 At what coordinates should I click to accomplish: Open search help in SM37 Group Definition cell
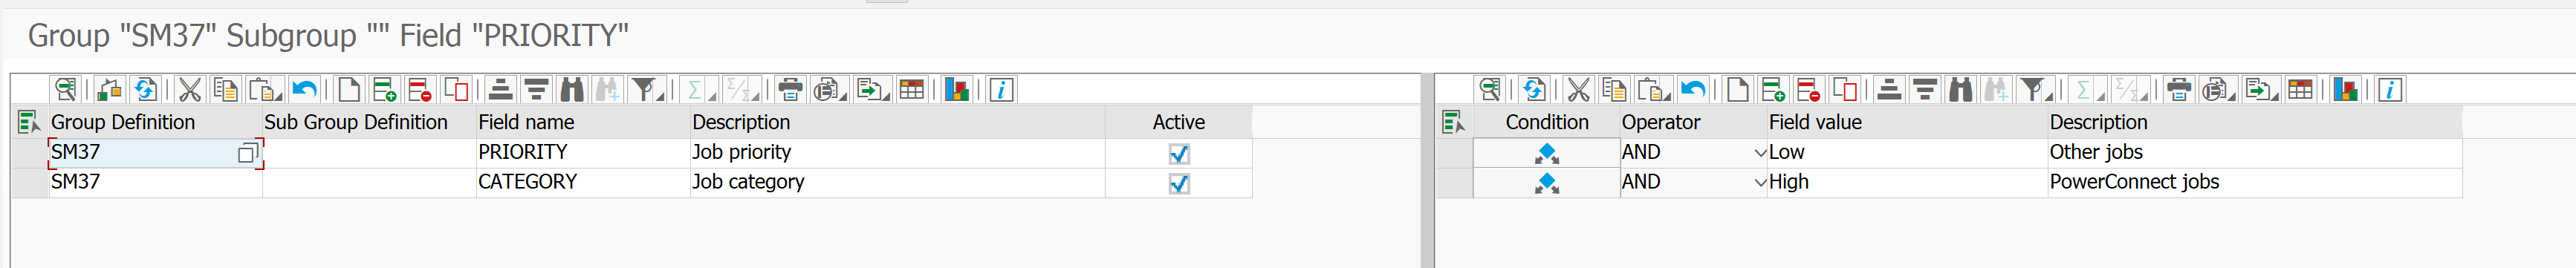click(247, 153)
